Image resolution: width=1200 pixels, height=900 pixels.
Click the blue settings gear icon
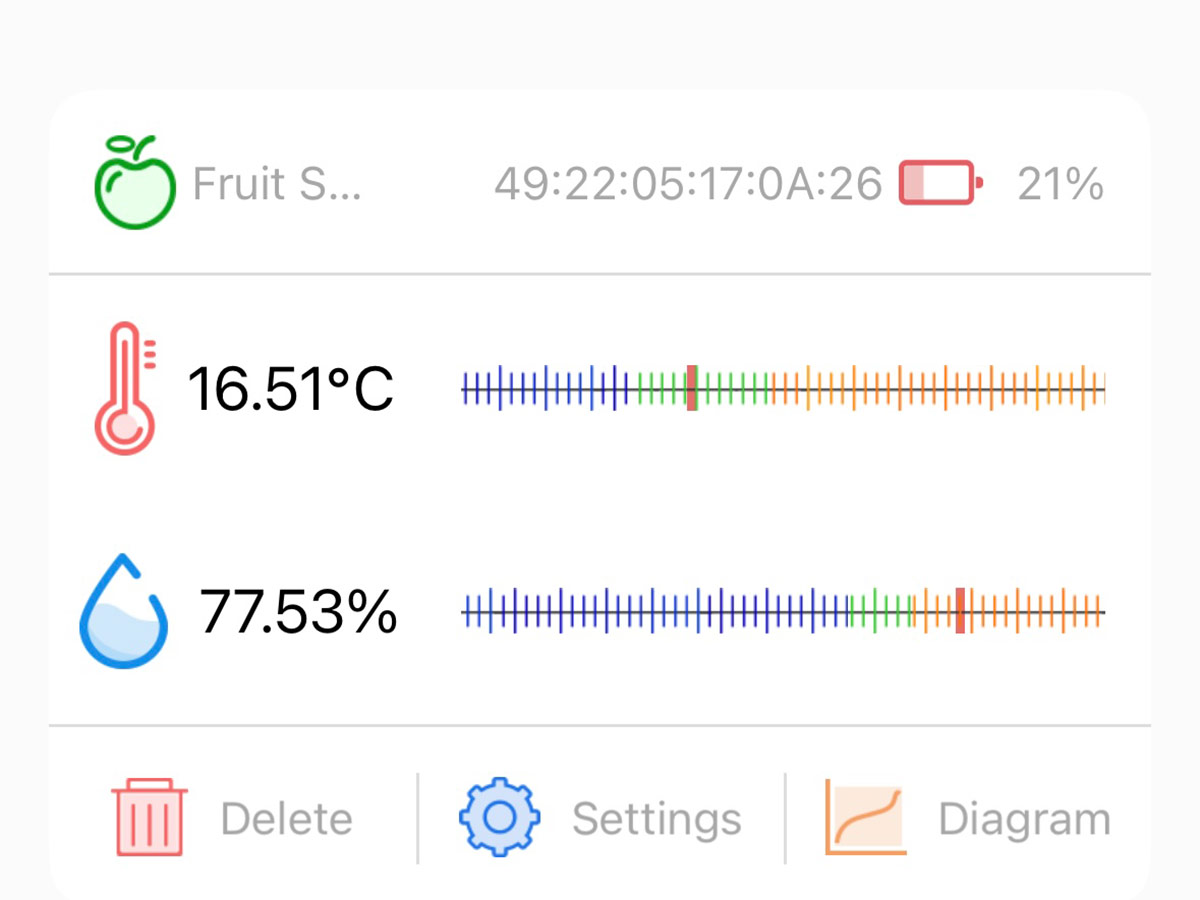point(499,817)
